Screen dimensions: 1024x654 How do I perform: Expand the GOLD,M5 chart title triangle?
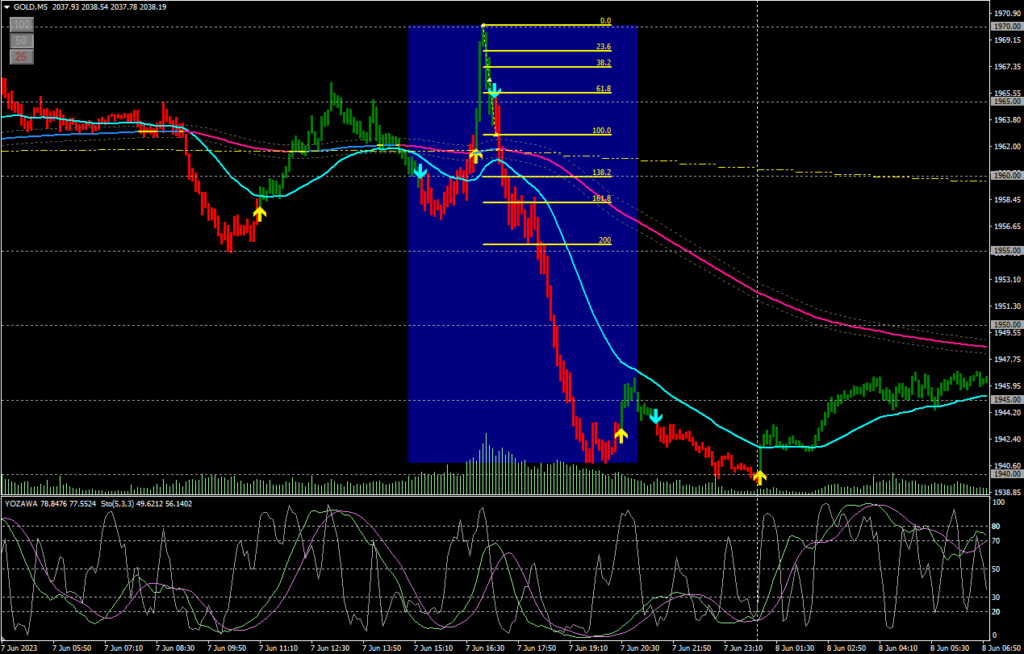tap(7, 7)
